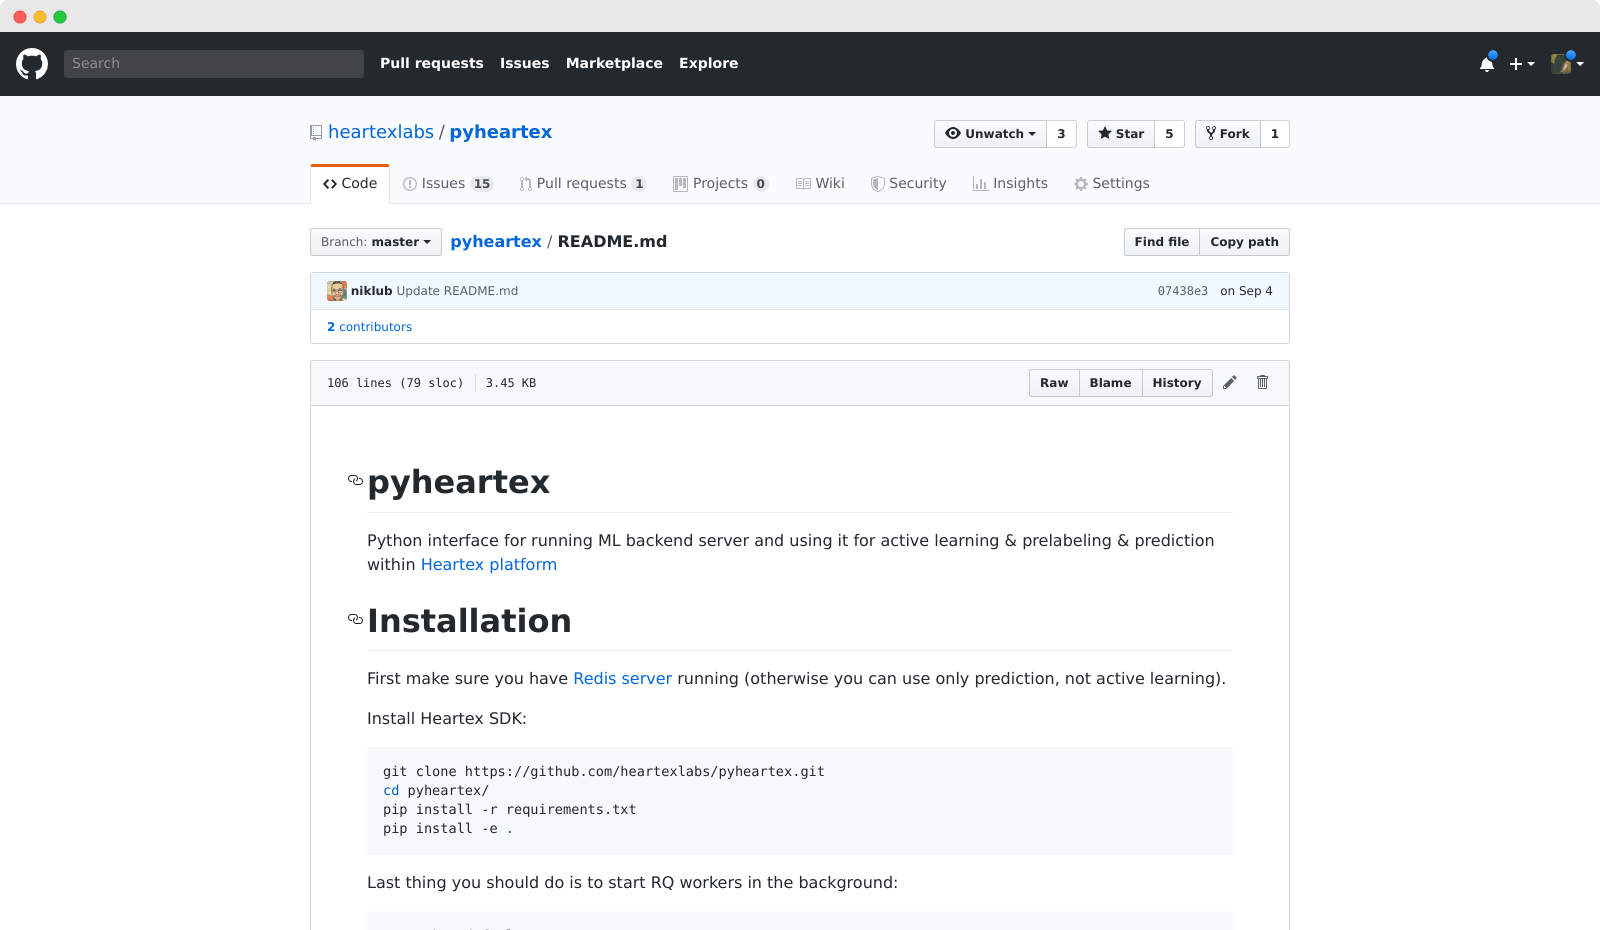The height and width of the screenshot is (930, 1600).
Task: Click the git clone command line
Action: [604, 772]
